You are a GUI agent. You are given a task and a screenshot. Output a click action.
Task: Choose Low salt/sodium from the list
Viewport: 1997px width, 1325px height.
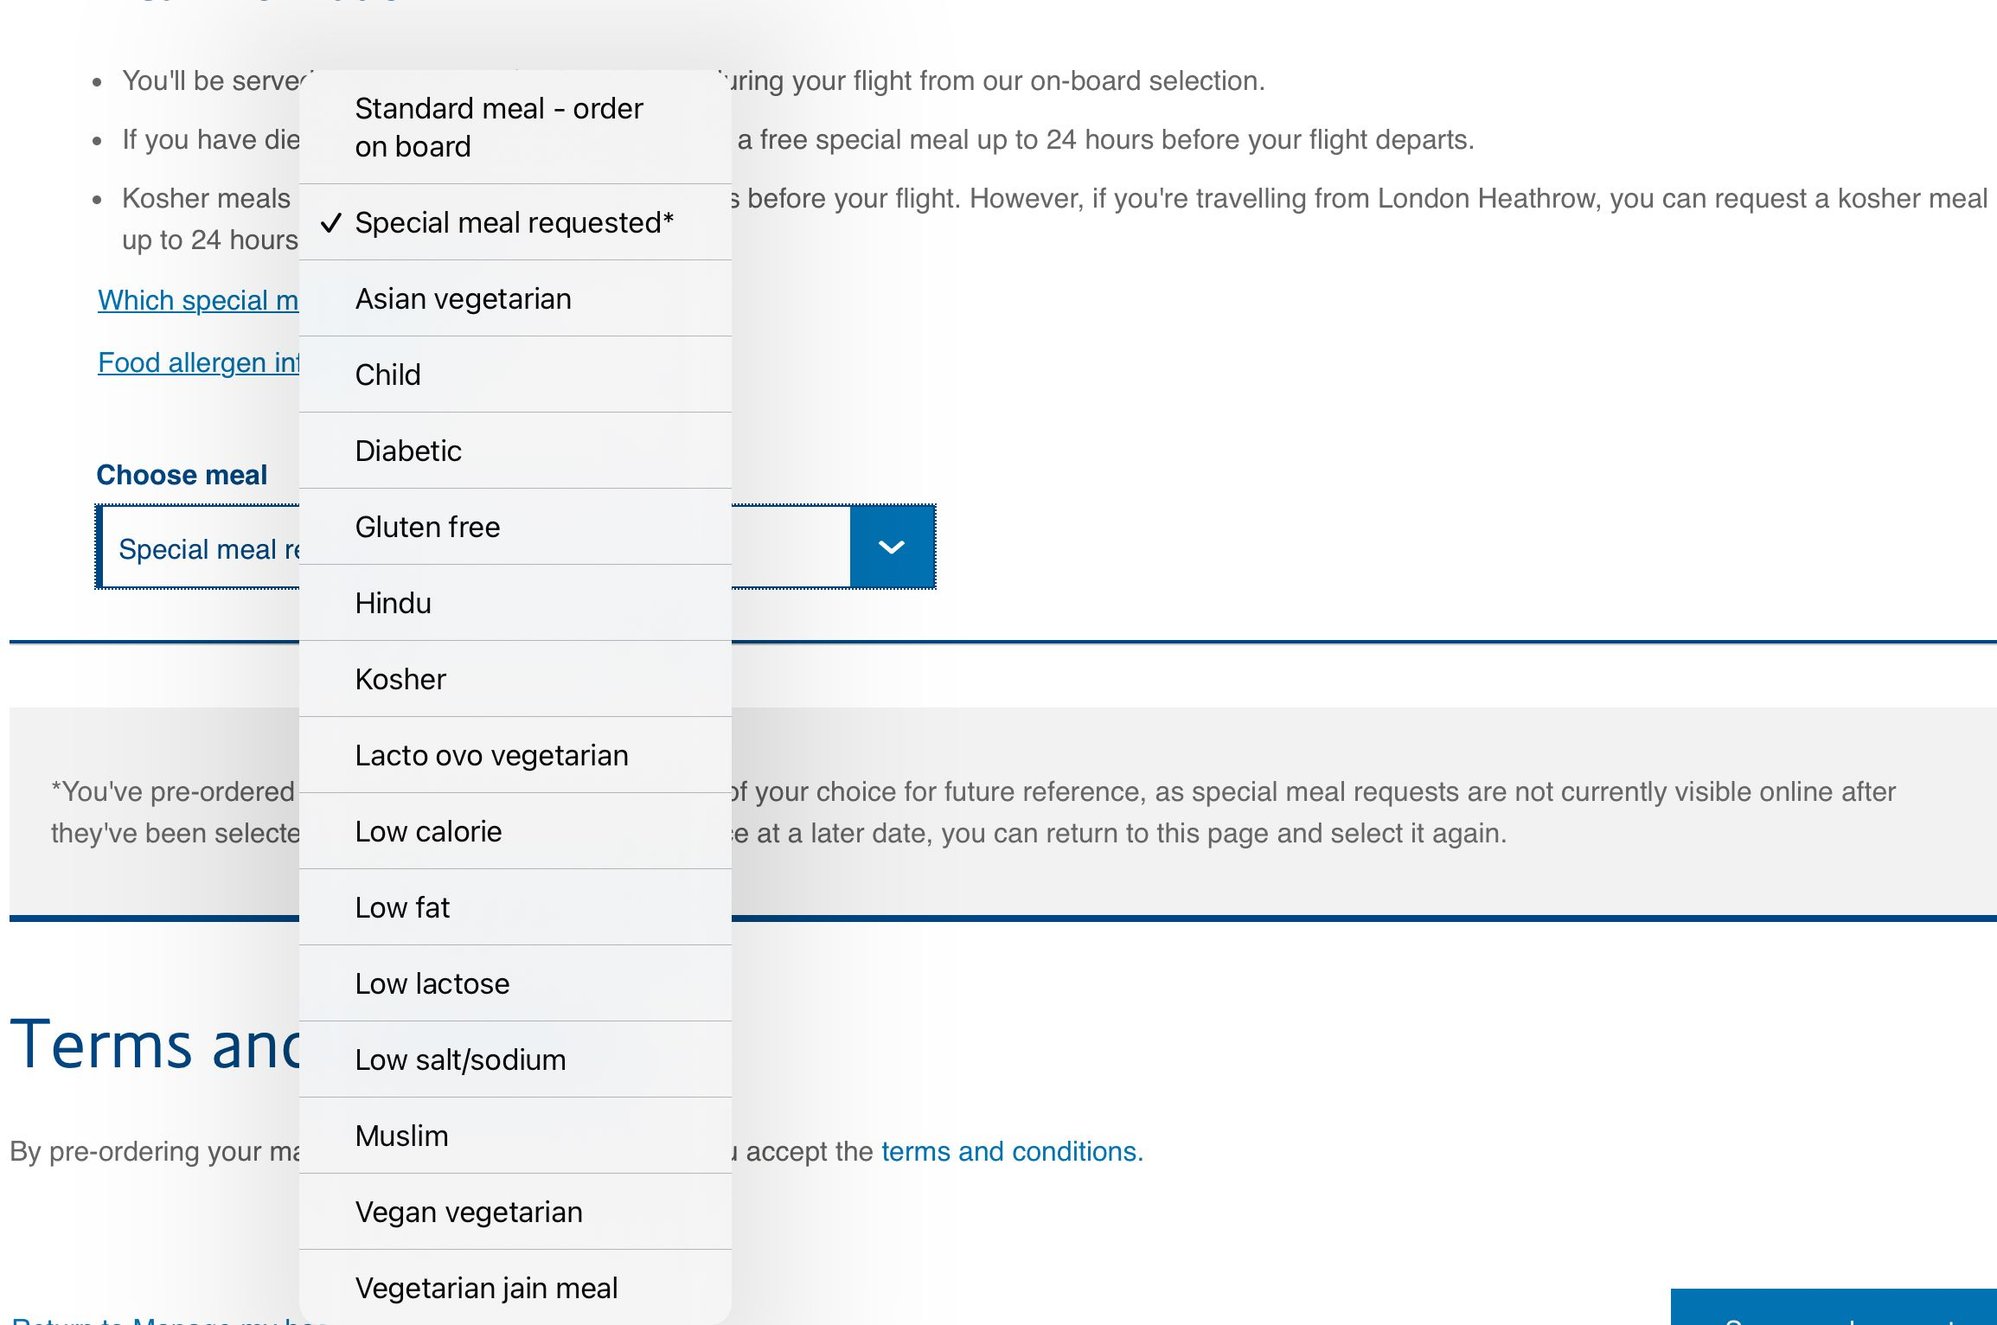pyautogui.click(x=460, y=1059)
